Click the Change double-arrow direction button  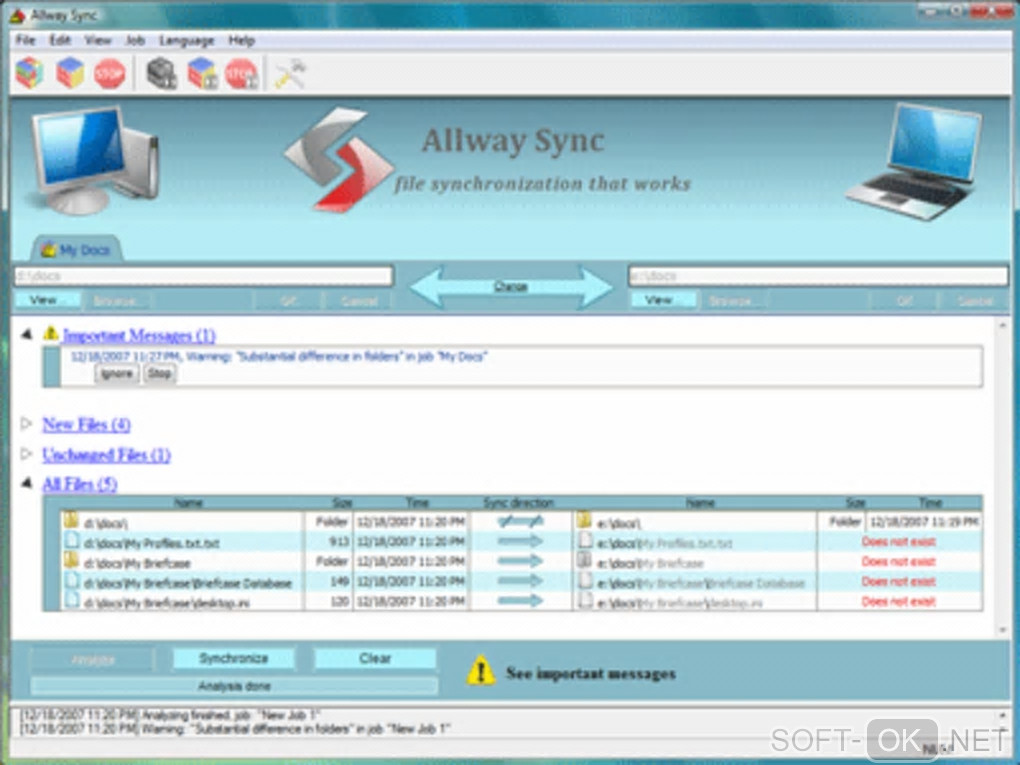click(511, 286)
